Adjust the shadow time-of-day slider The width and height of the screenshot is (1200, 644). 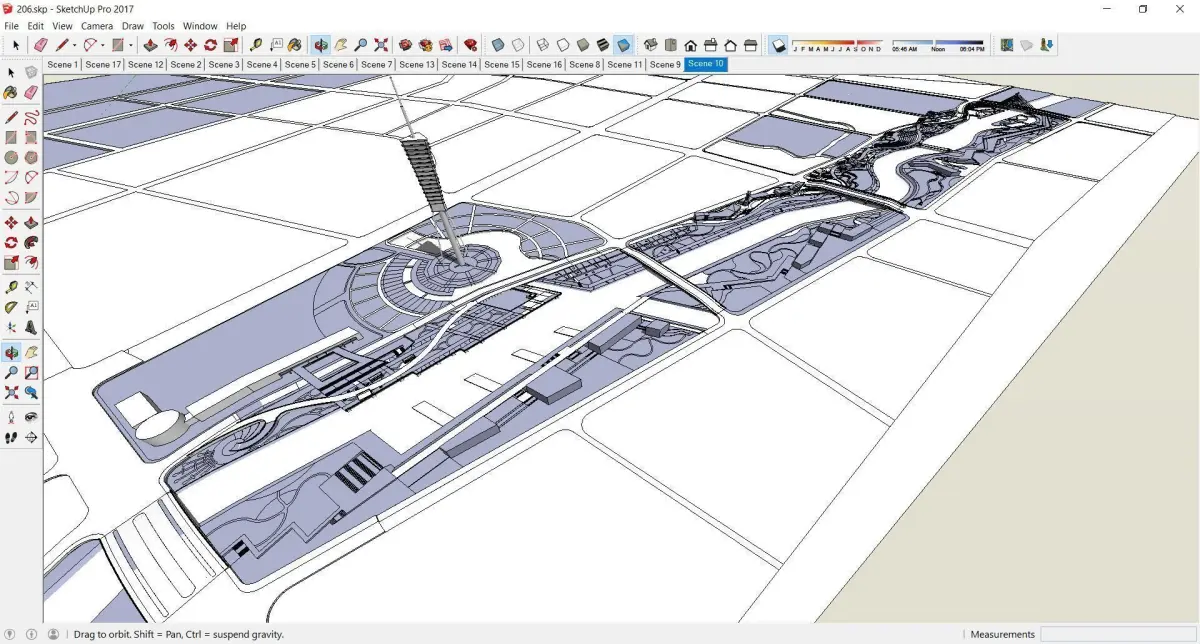click(937, 44)
